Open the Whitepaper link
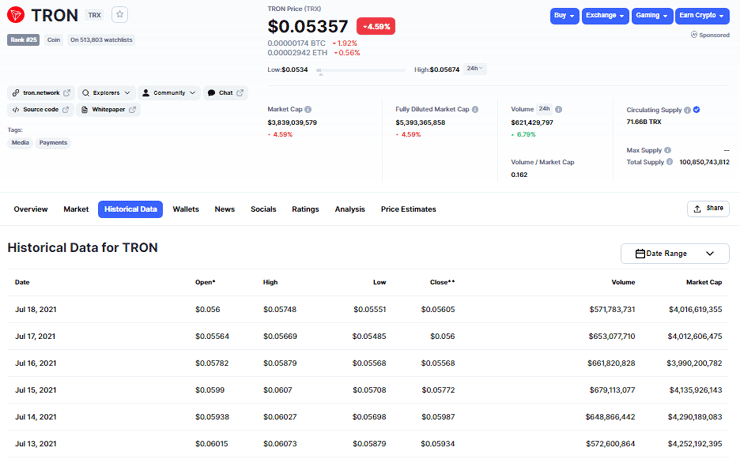This screenshot has height=459, width=740. 108,109
